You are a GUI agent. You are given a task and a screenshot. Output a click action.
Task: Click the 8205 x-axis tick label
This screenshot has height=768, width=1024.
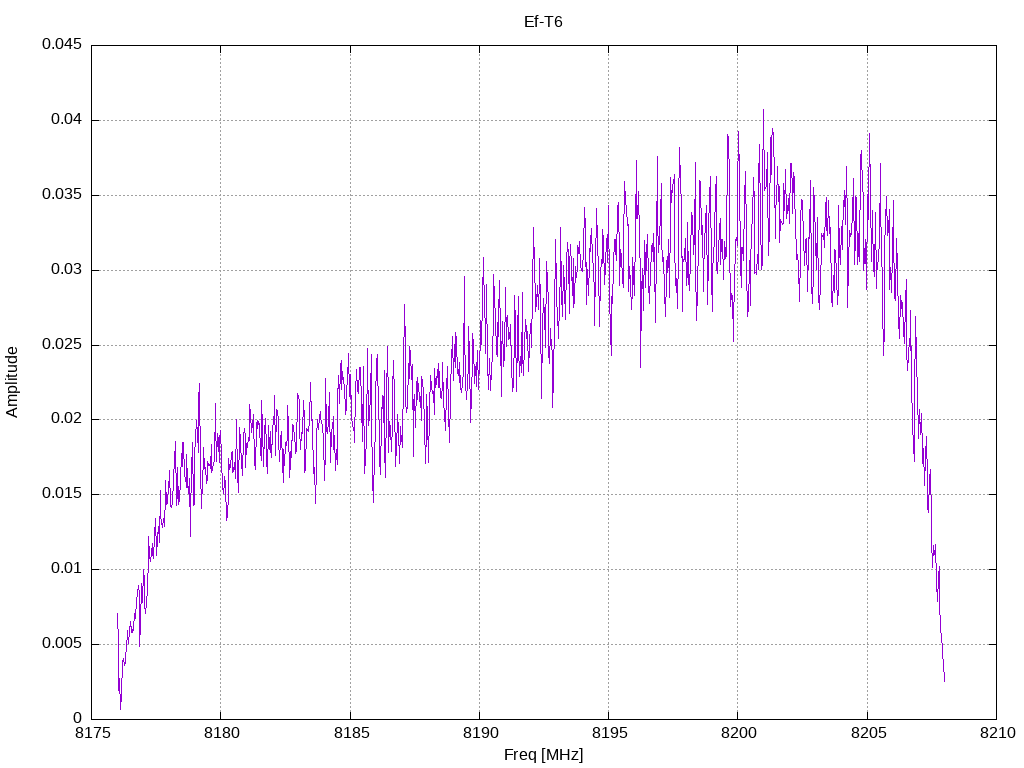(x=869, y=733)
